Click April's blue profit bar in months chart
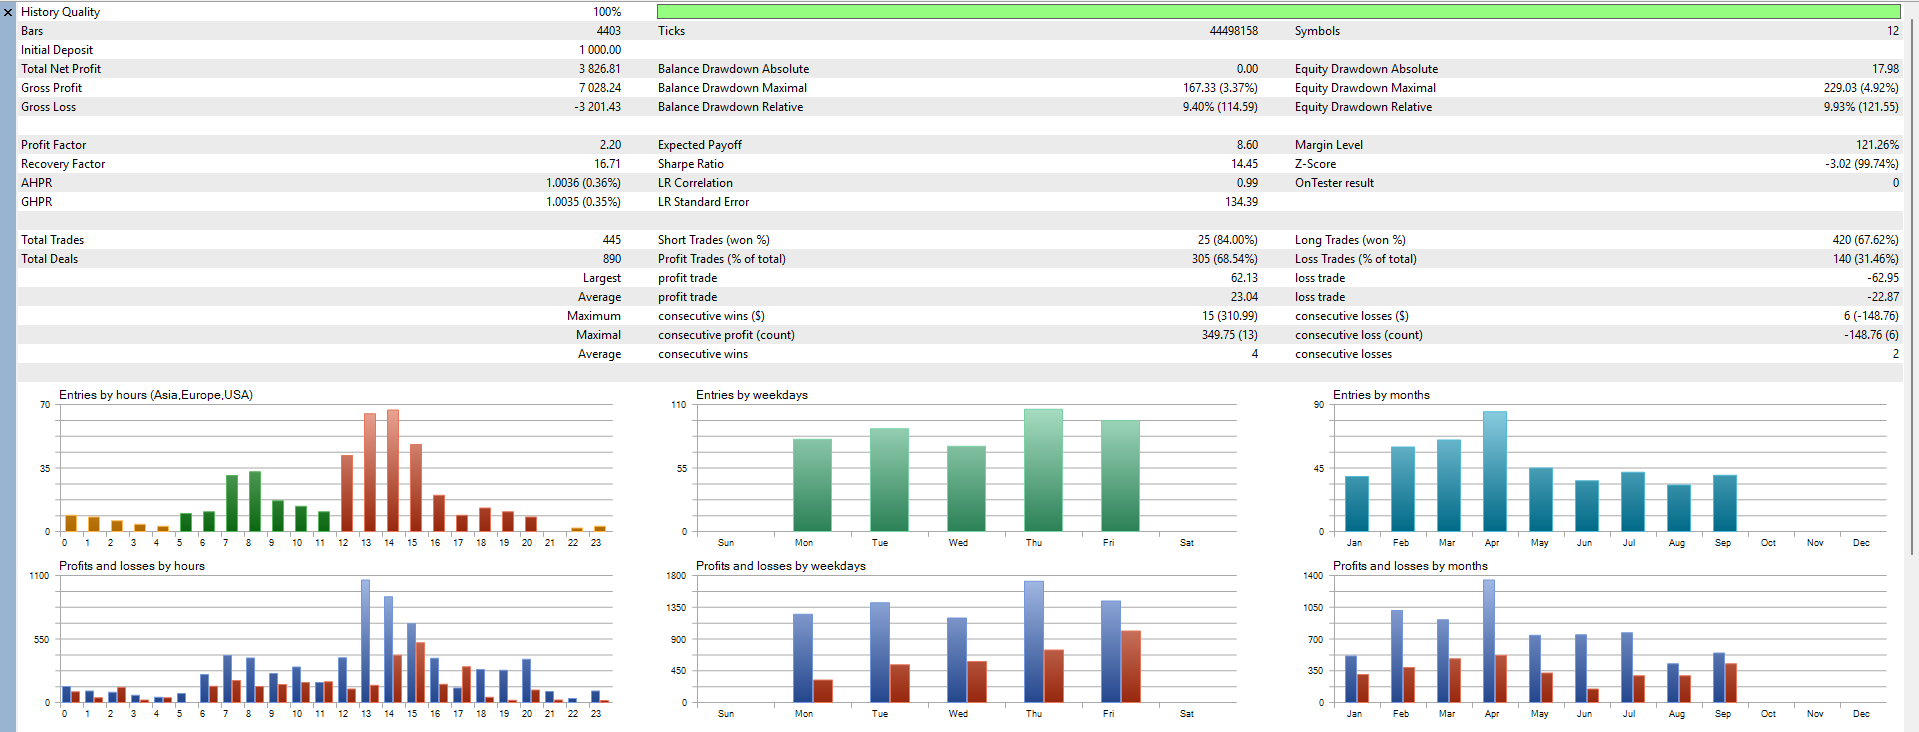The height and width of the screenshot is (732, 1919). point(1489,641)
